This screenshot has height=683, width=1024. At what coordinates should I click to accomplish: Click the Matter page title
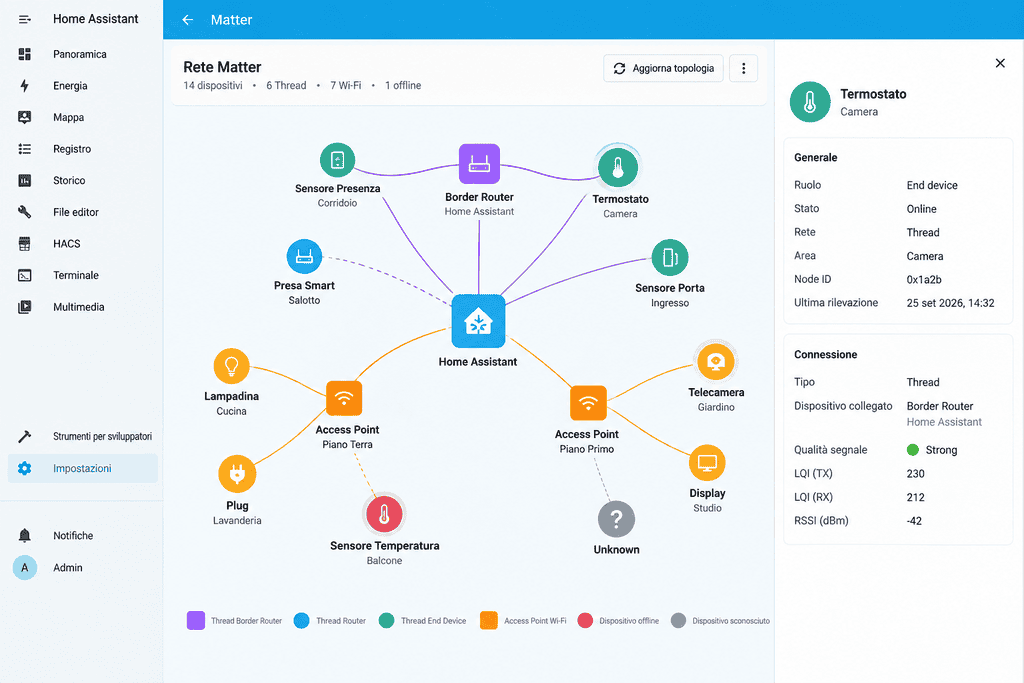(231, 20)
